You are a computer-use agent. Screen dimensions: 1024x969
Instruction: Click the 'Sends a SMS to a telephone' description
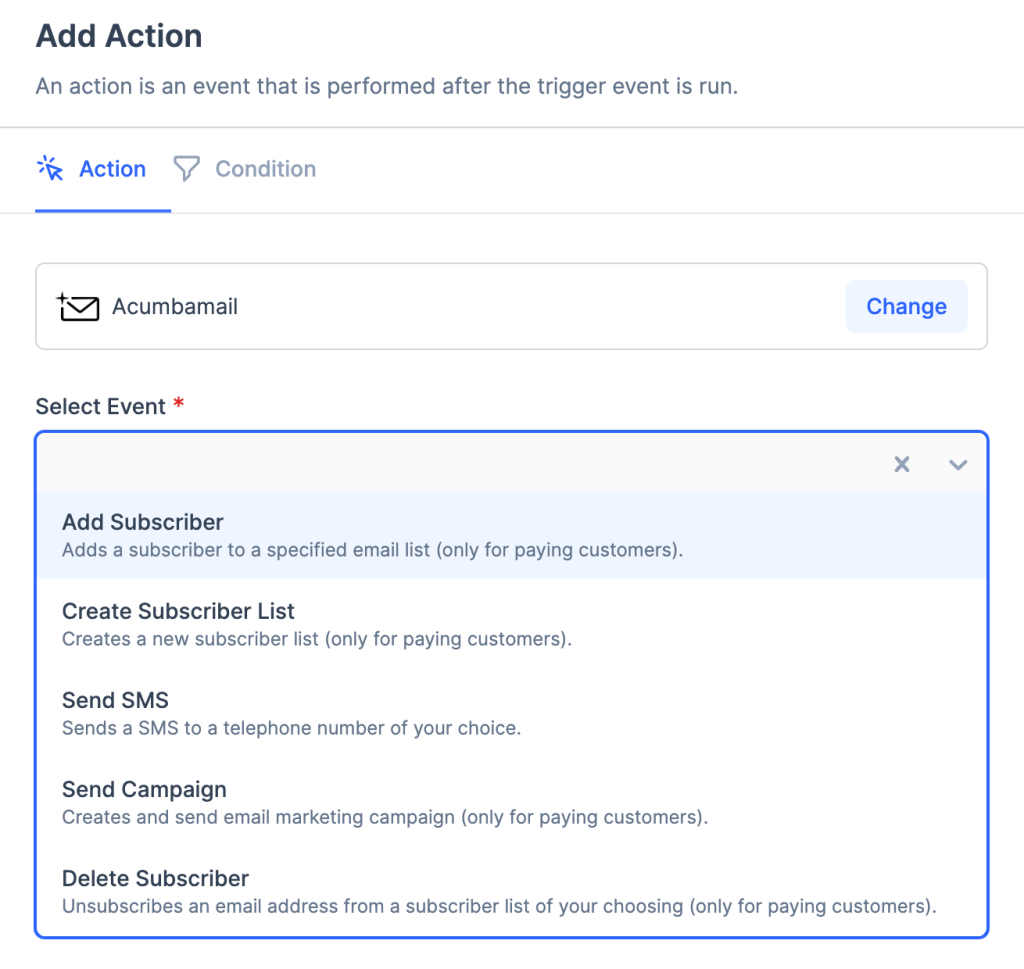[x=291, y=728]
